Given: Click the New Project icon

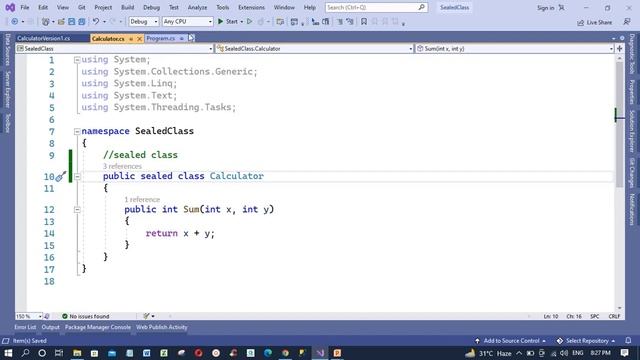Looking at the screenshot, I should (x=46, y=22).
